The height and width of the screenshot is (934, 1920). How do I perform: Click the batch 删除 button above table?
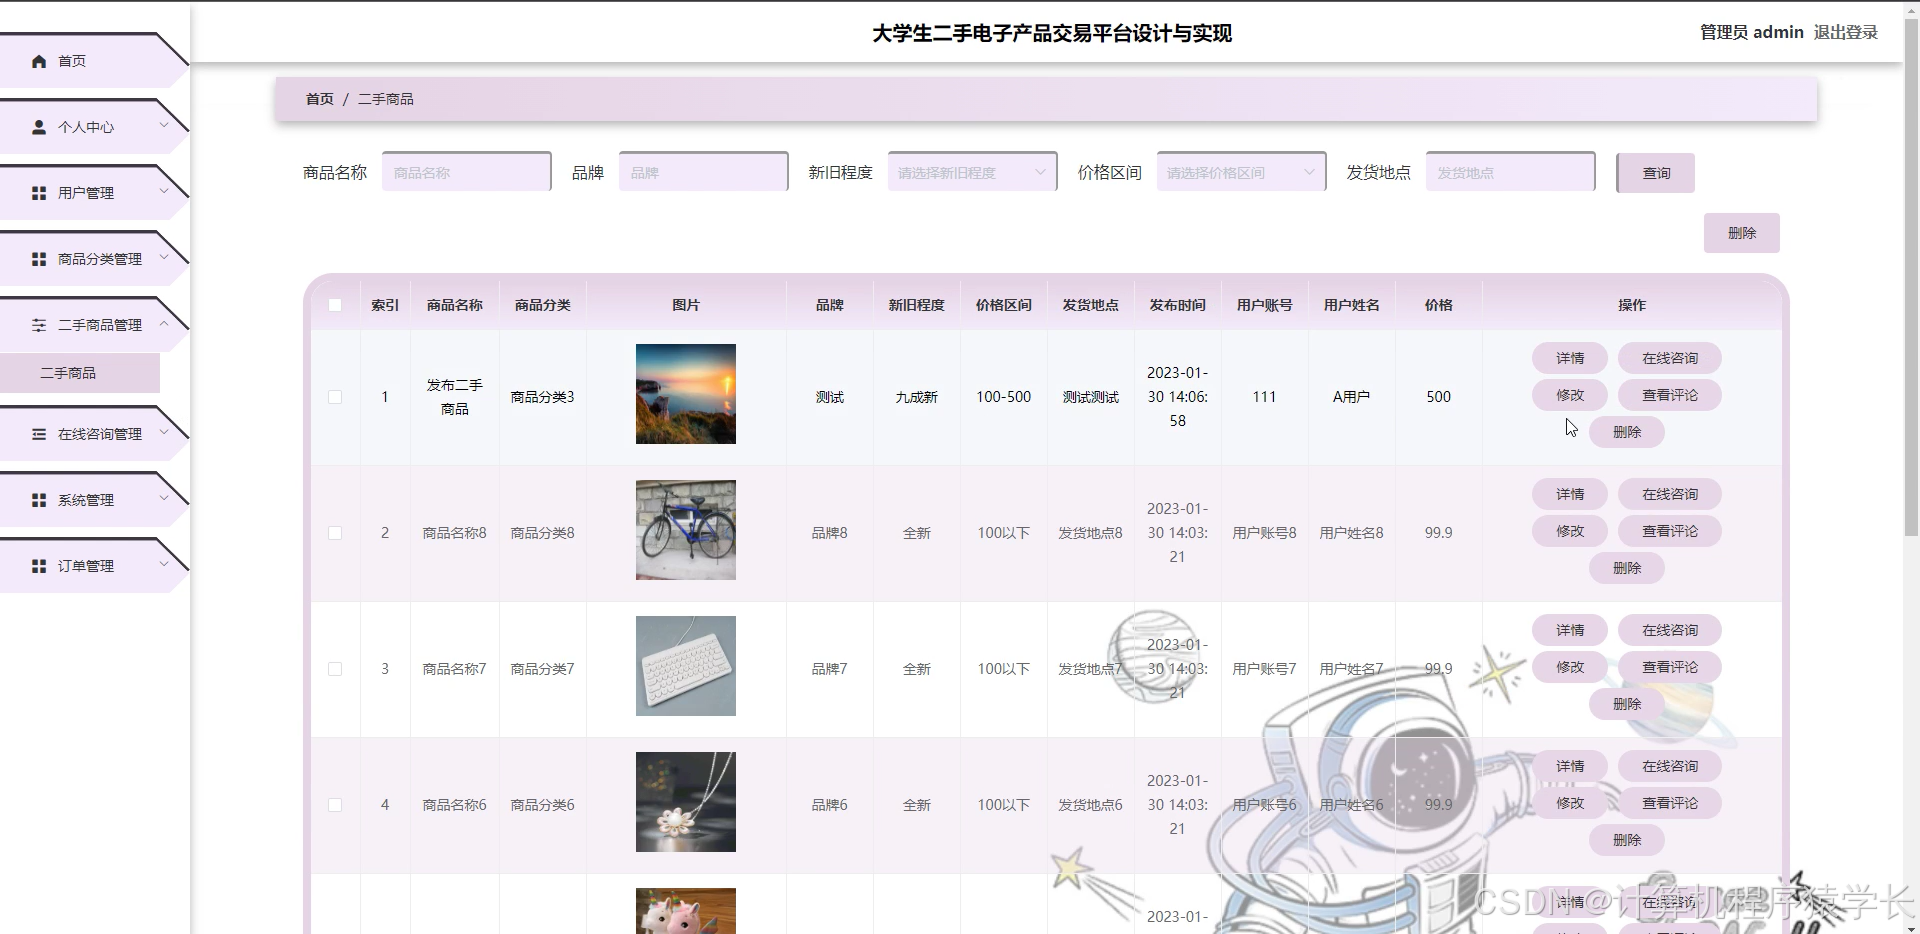click(x=1742, y=232)
